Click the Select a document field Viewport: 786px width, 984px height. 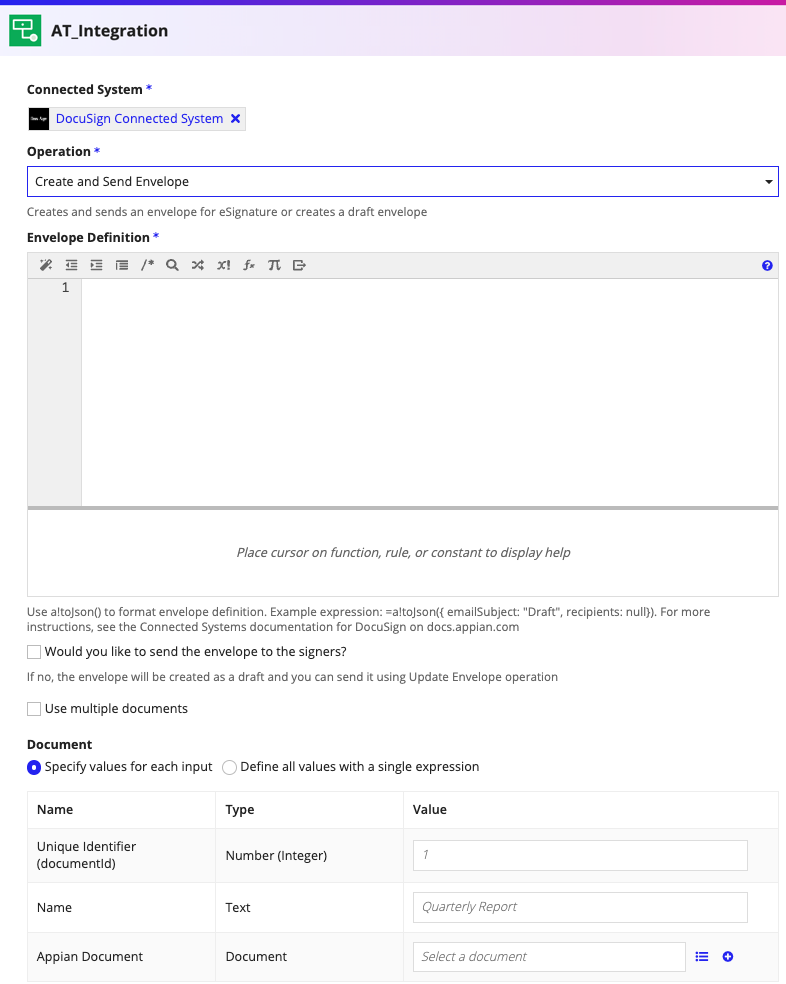pyautogui.click(x=549, y=957)
